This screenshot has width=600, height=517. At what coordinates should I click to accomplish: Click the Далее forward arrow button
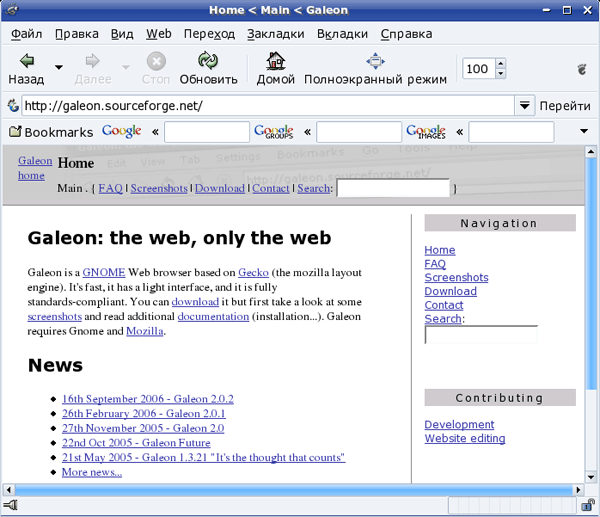tap(93, 68)
